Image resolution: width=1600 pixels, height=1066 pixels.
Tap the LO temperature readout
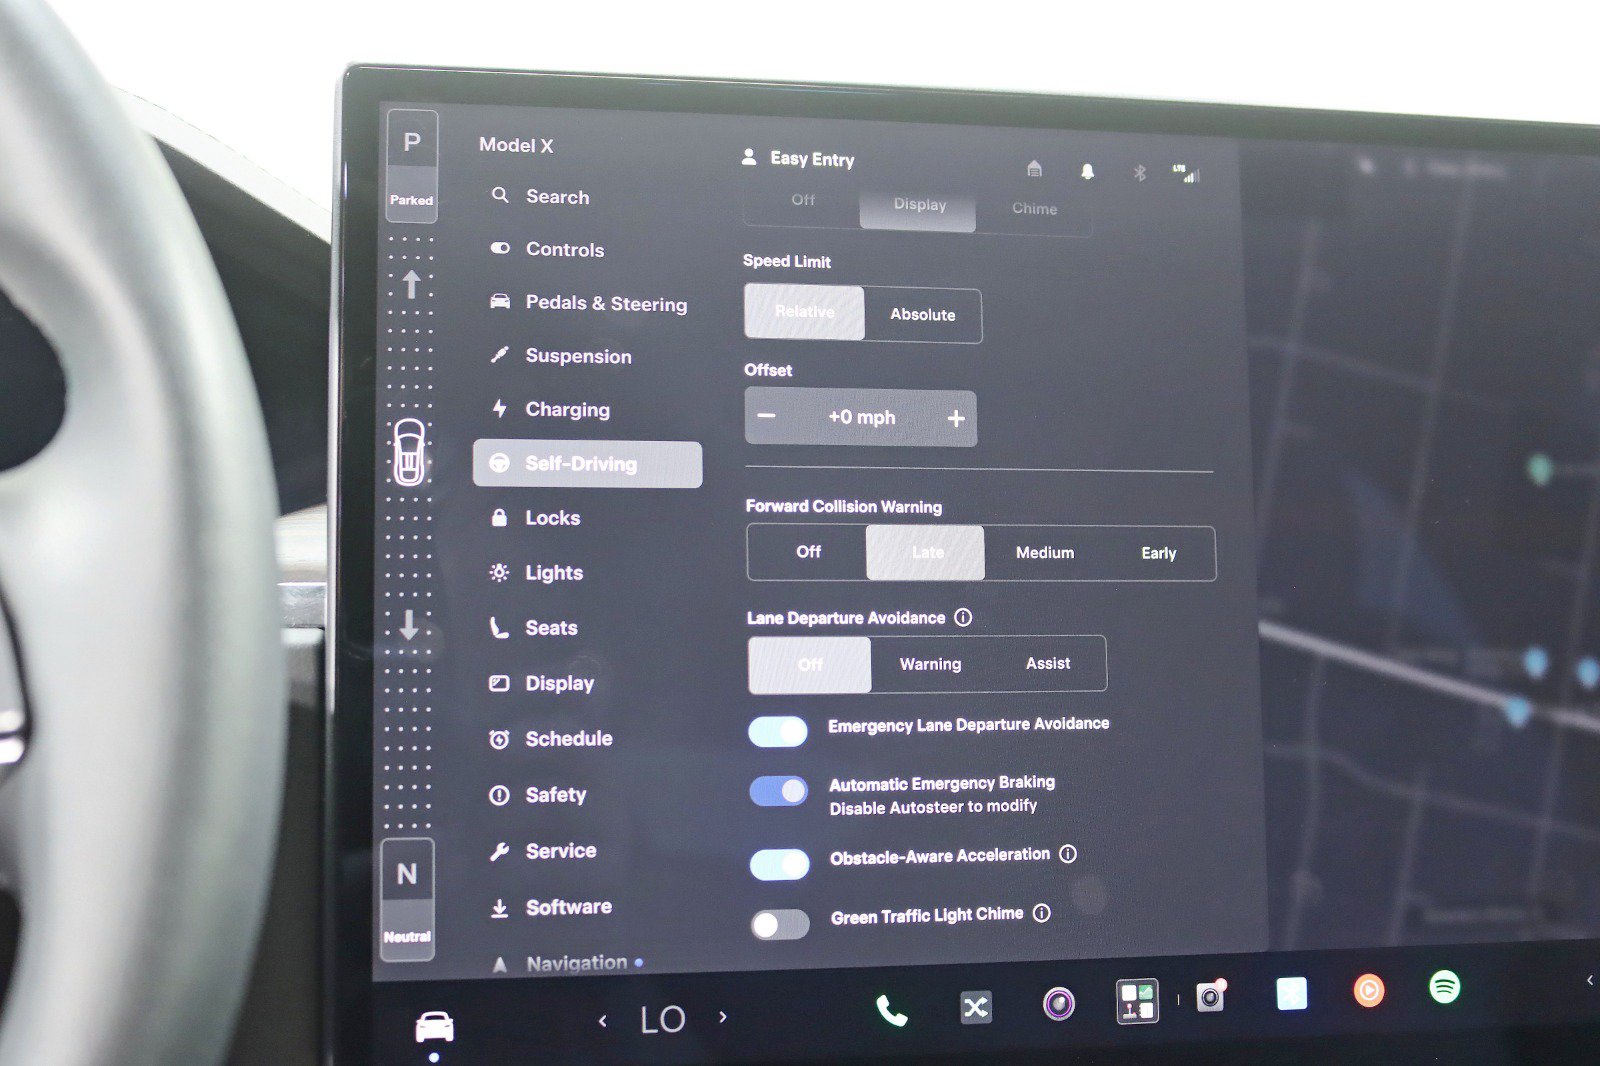(662, 1019)
